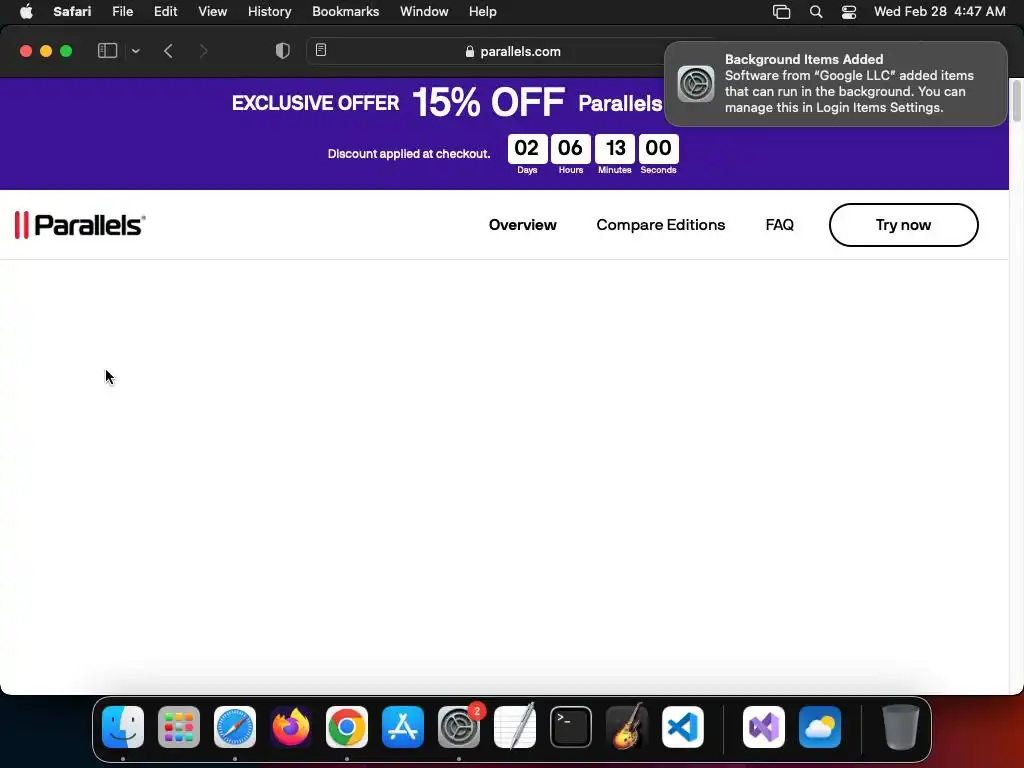This screenshot has width=1024, height=768.
Task: Open Safari from the Dock
Action: pyautogui.click(x=235, y=726)
